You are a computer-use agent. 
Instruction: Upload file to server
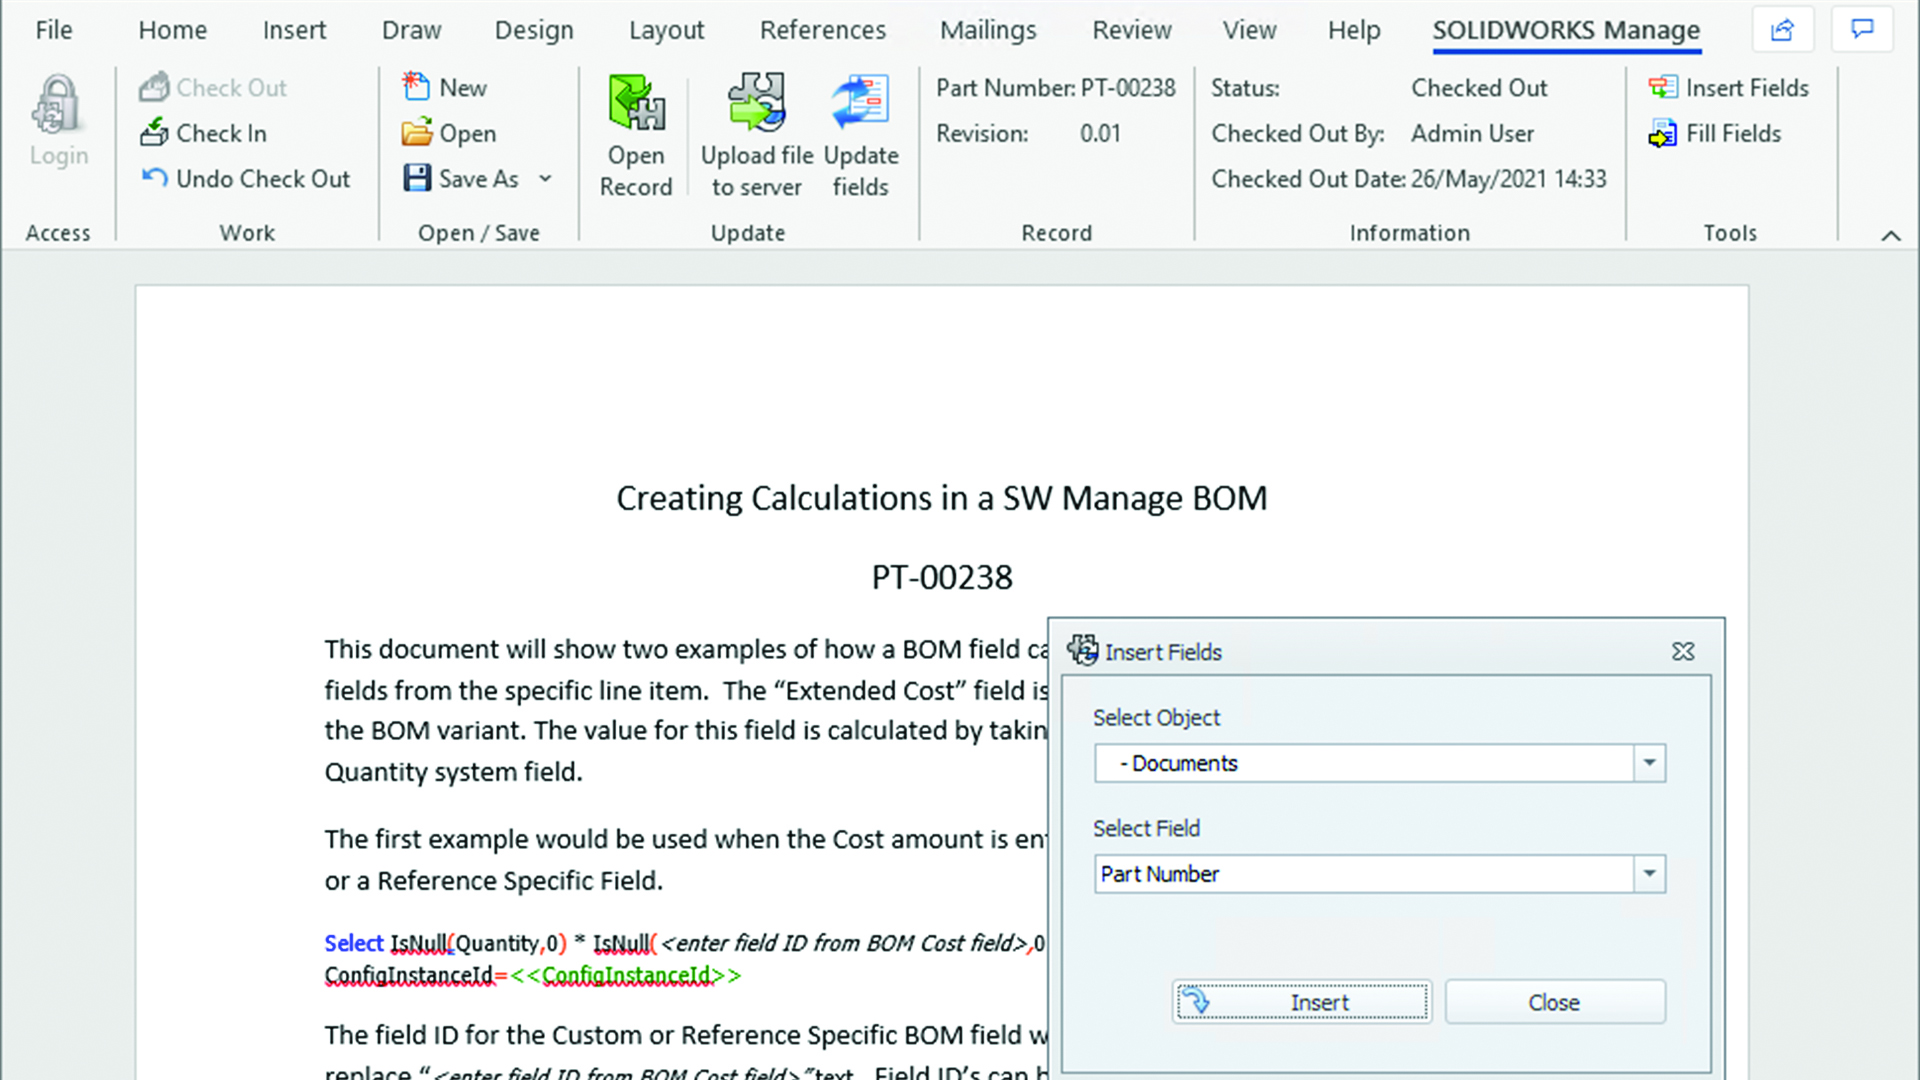tap(757, 136)
